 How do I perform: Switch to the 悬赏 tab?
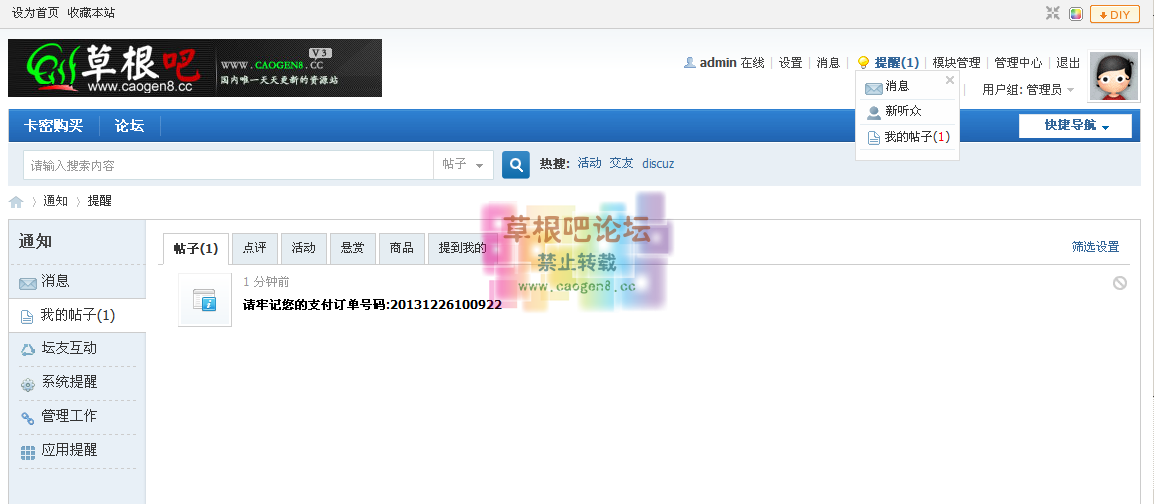click(x=353, y=249)
